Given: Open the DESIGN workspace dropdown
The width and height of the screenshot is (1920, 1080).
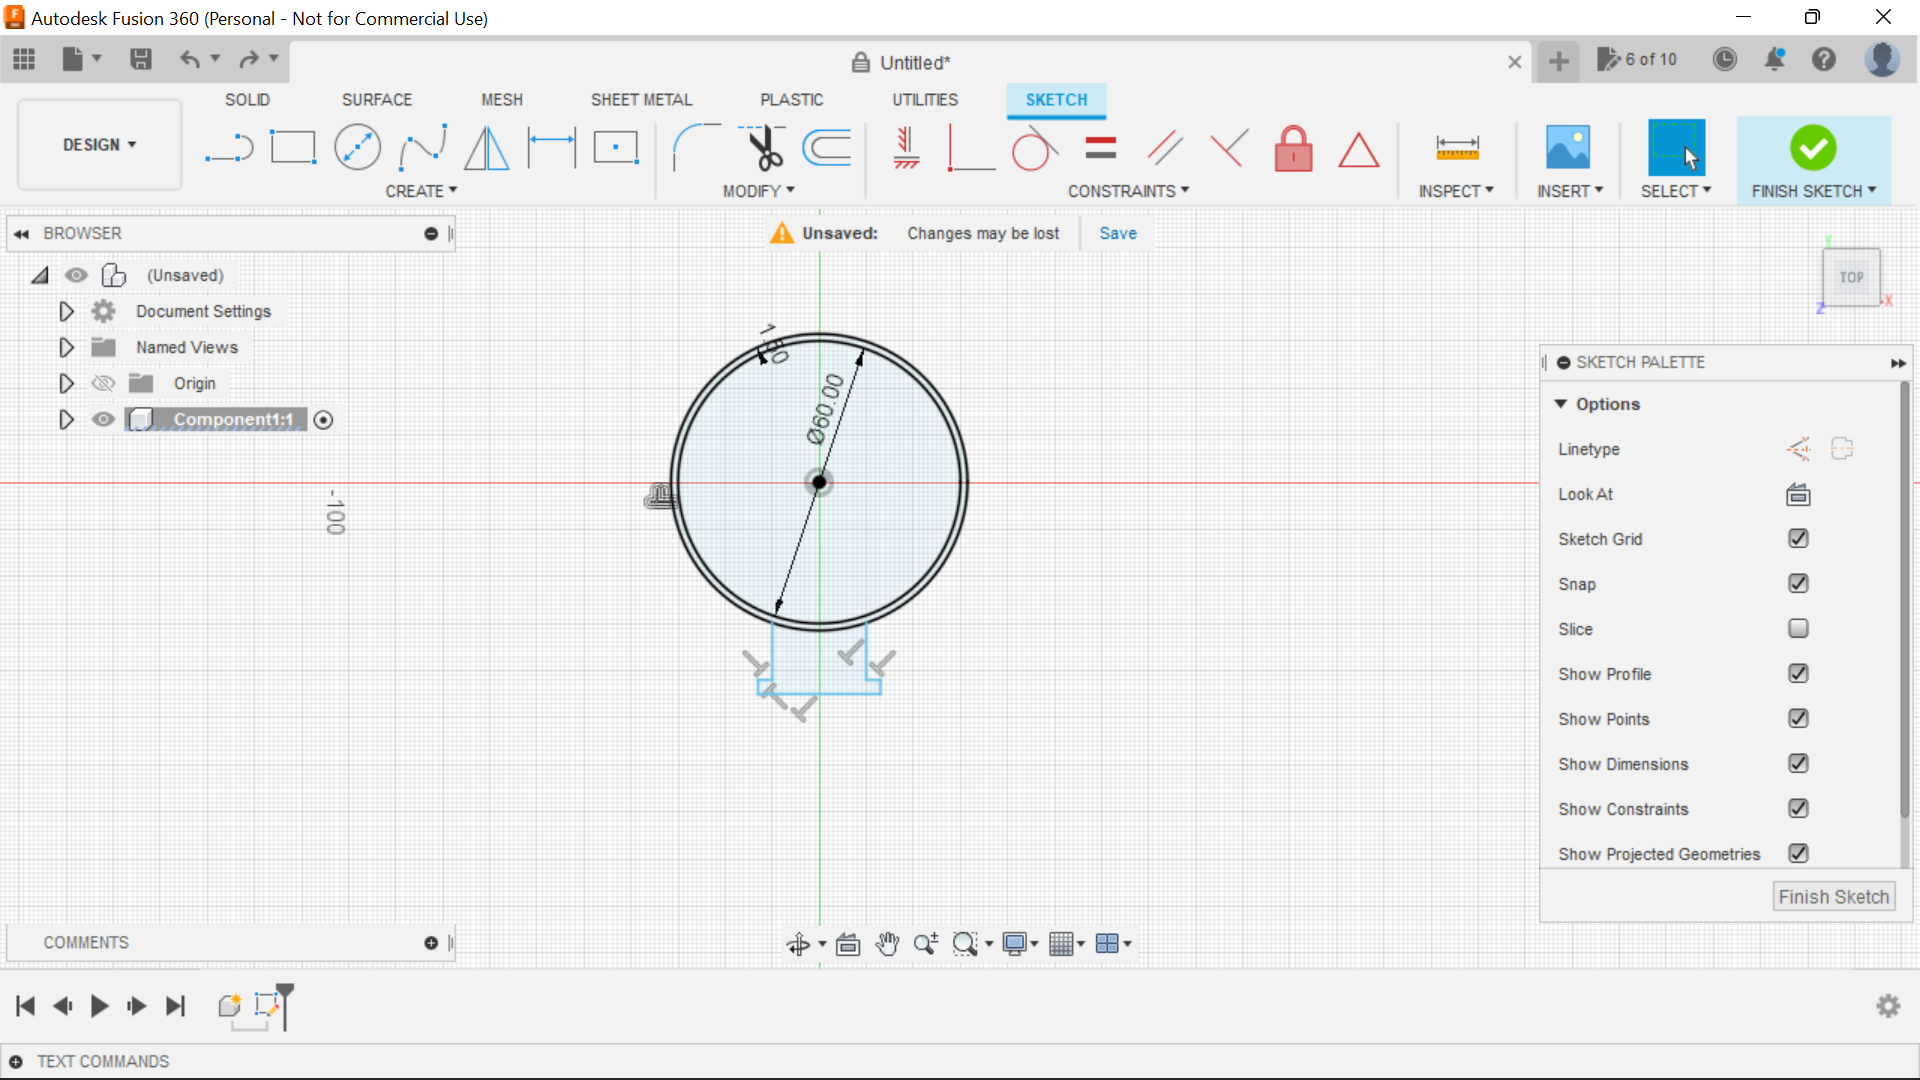Looking at the screenshot, I should (98, 144).
